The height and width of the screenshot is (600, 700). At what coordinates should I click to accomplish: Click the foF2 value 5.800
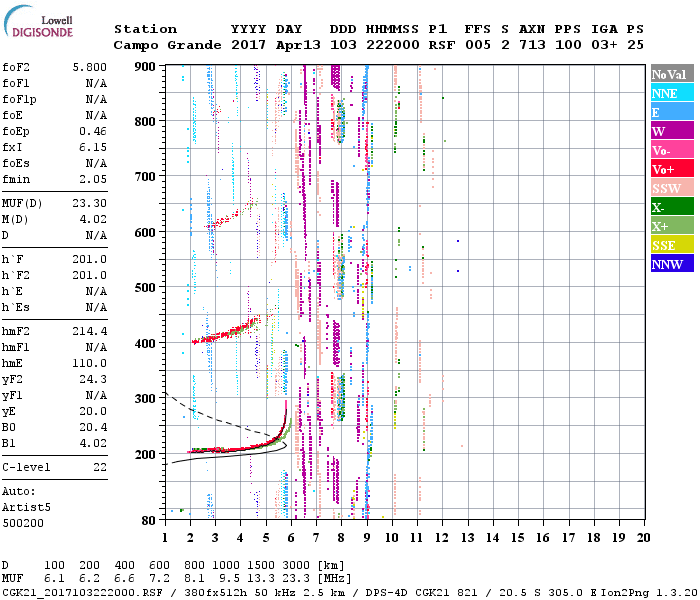coord(91,66)
